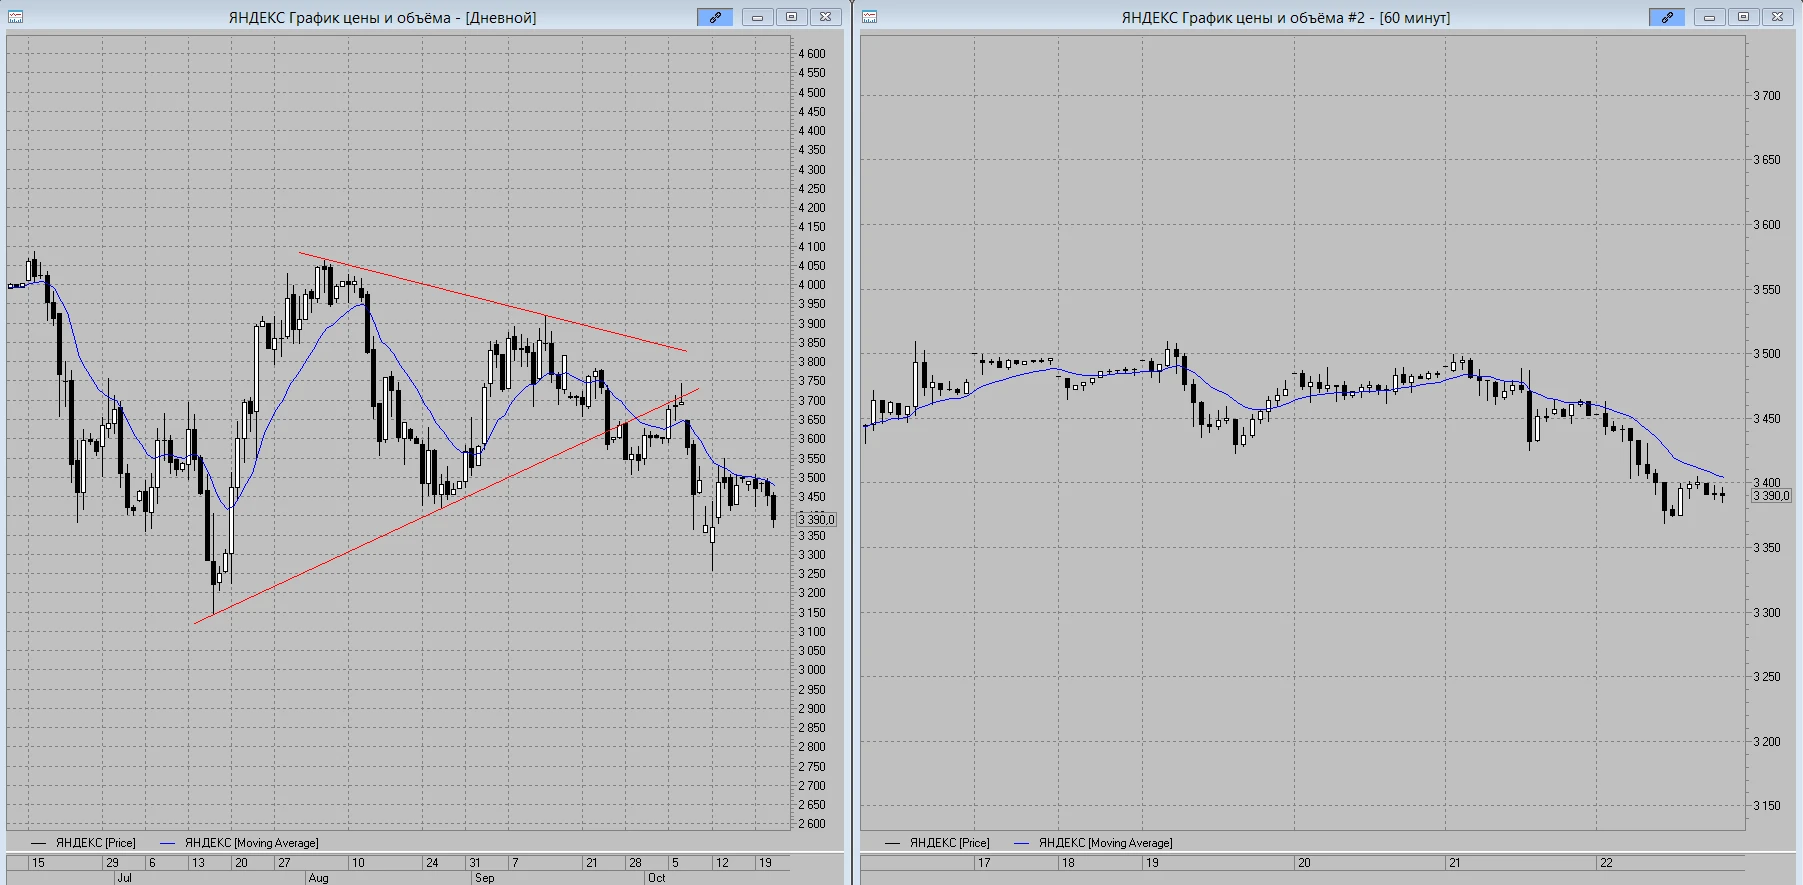Select the ascending red trend line on the daily chart

(x=446, y=506)
